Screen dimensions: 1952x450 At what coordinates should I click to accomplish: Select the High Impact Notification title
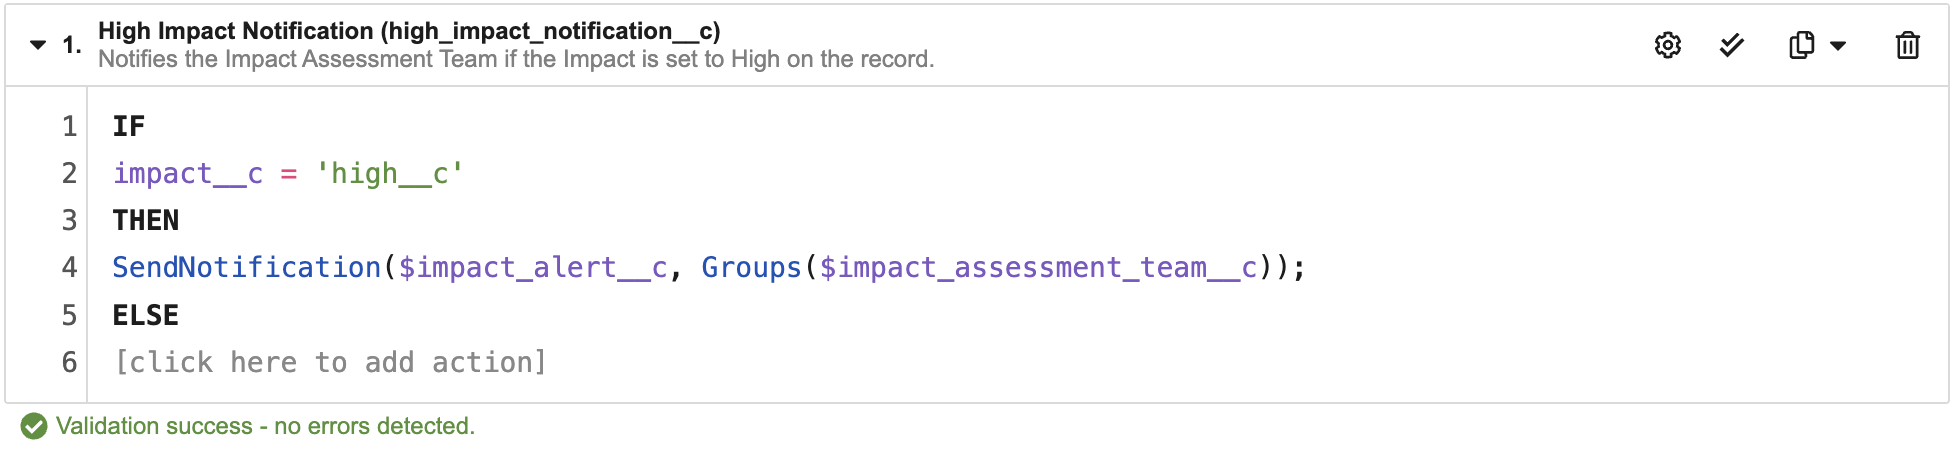click(409, 31)
